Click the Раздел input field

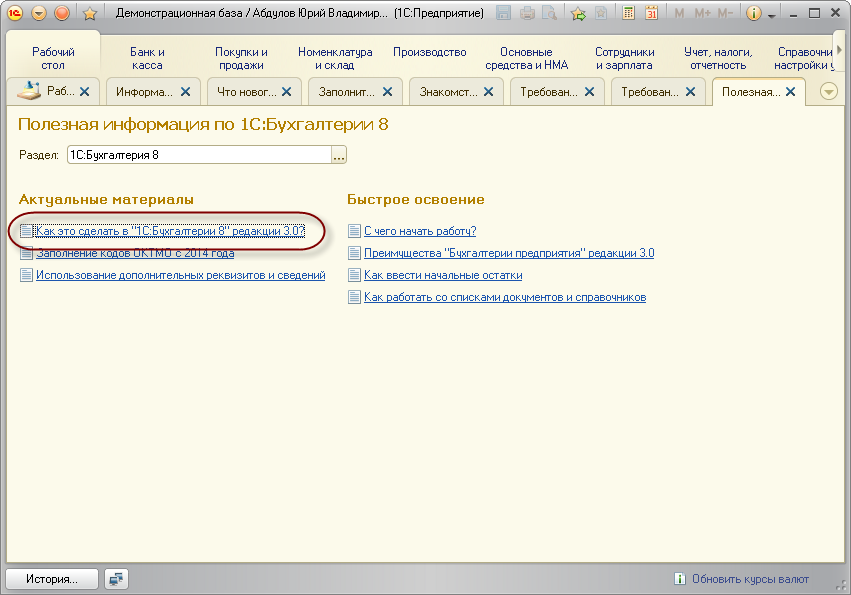(199, 155)
